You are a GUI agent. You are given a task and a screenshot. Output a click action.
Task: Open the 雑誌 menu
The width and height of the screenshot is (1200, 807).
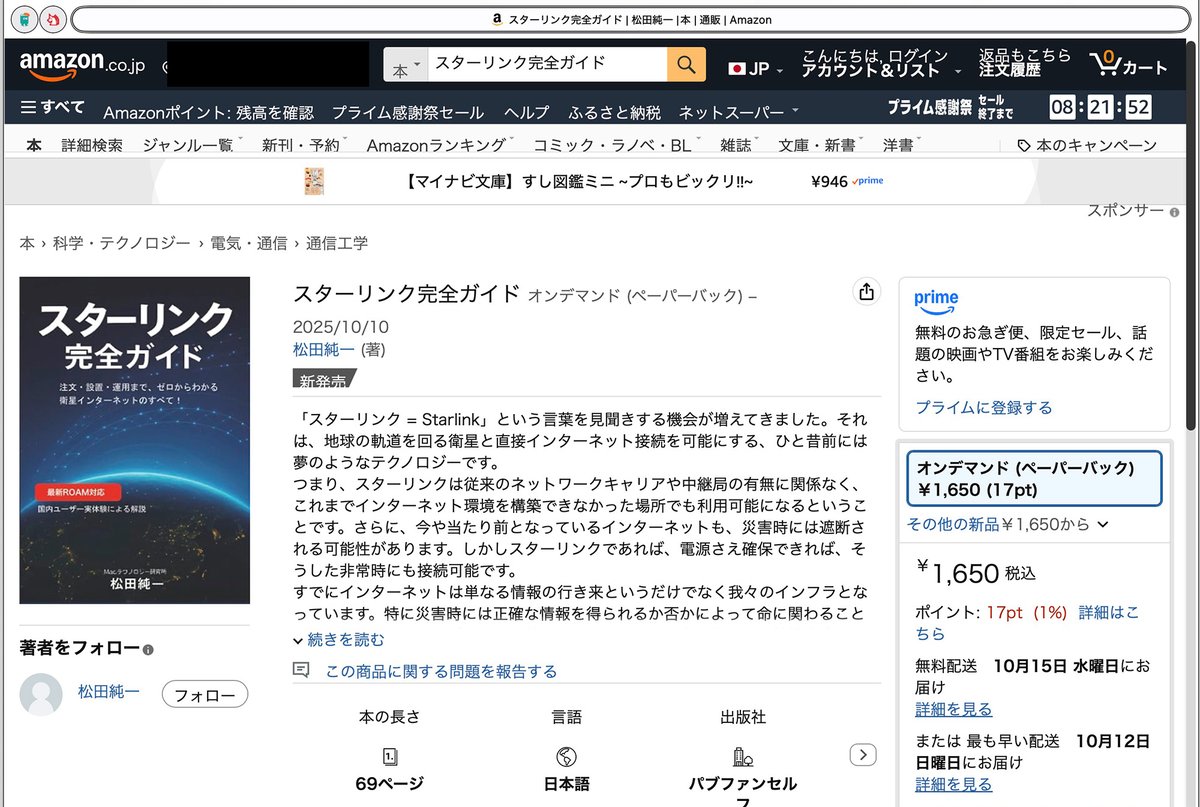739,145
